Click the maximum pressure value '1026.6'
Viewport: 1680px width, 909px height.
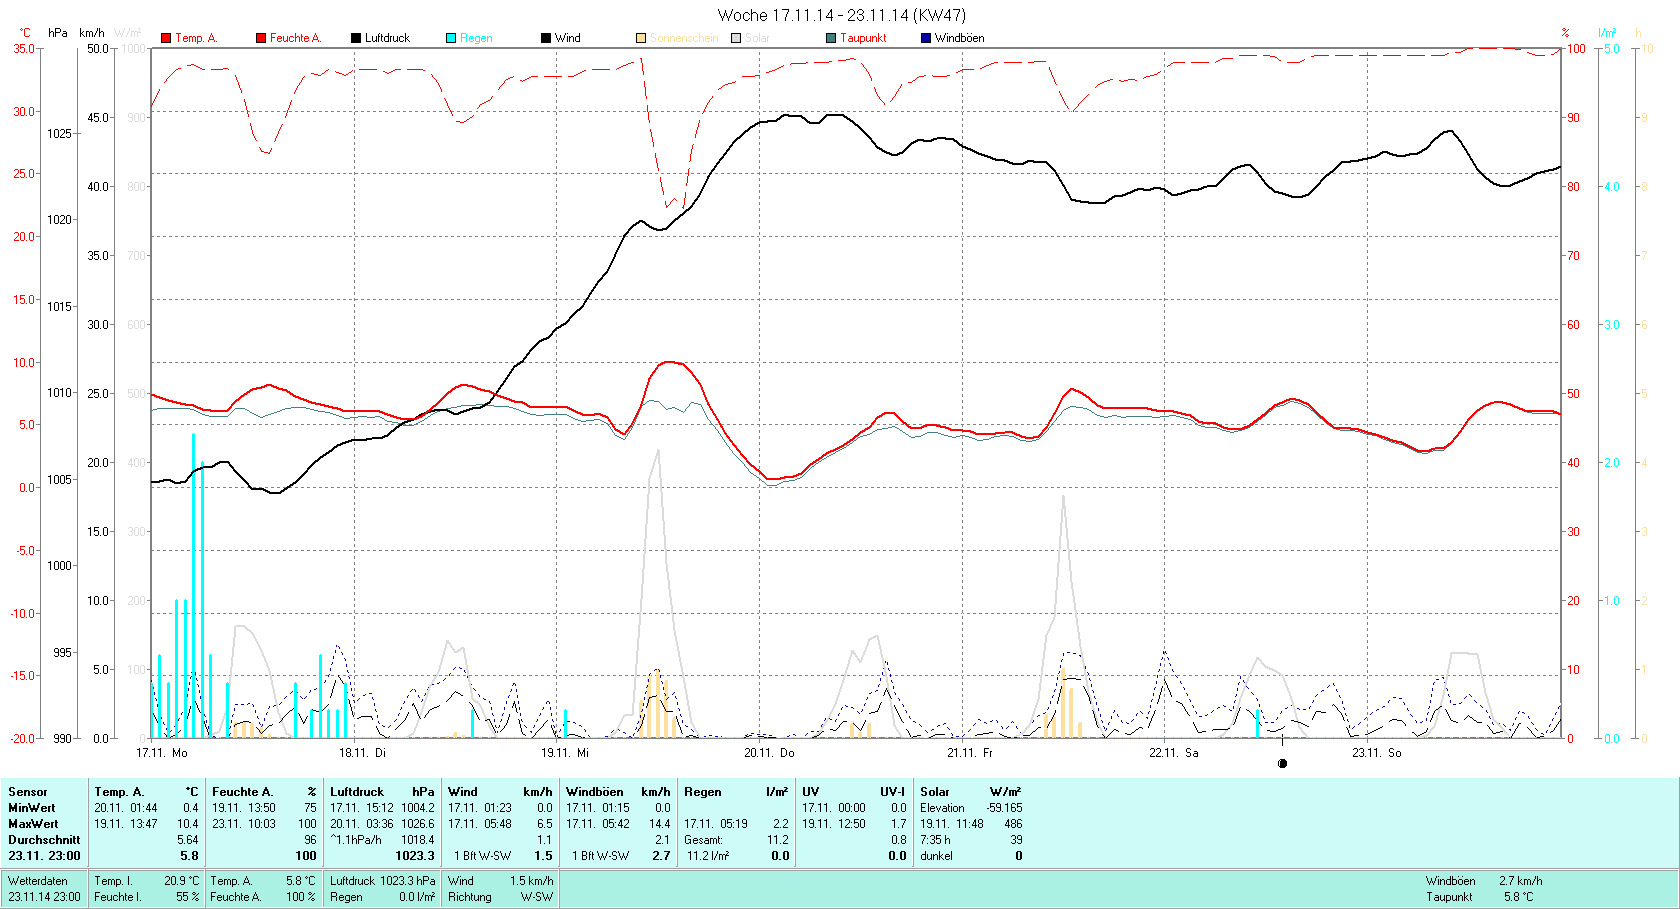(x=418, y=824)
